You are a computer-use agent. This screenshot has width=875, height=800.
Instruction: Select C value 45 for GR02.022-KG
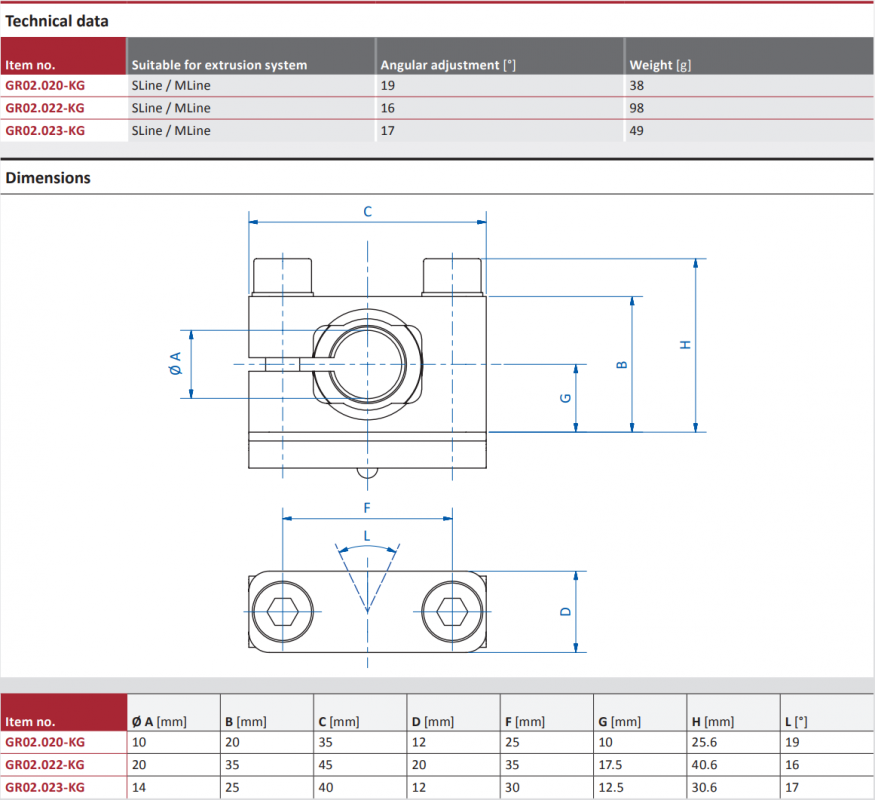pos(325,764)
